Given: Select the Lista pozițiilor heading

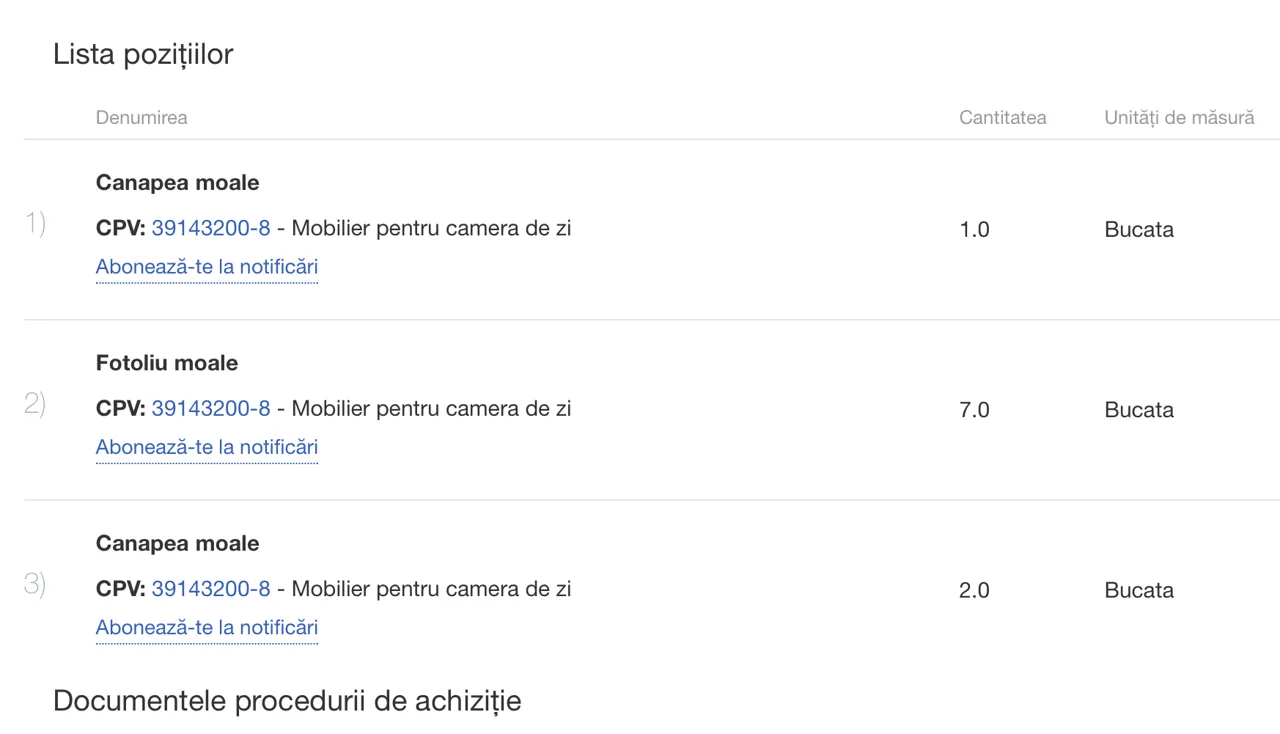Looking at the screenshot, I should 143,54.
